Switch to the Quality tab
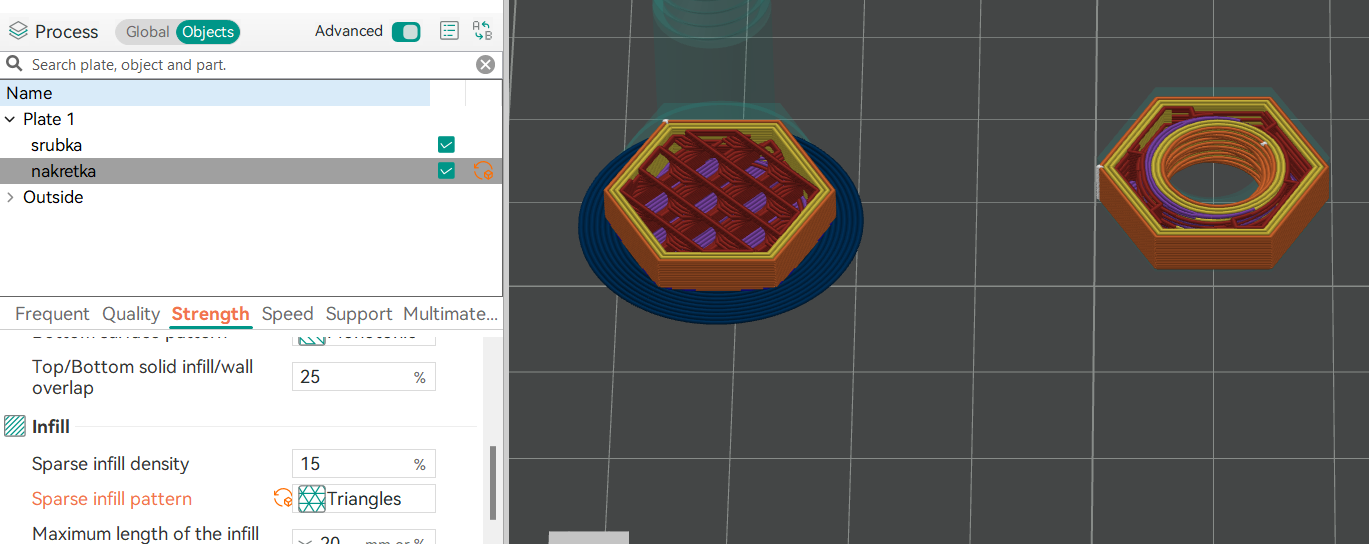The height and width of the screenshot is (544, 1369). tap(131, 314)
